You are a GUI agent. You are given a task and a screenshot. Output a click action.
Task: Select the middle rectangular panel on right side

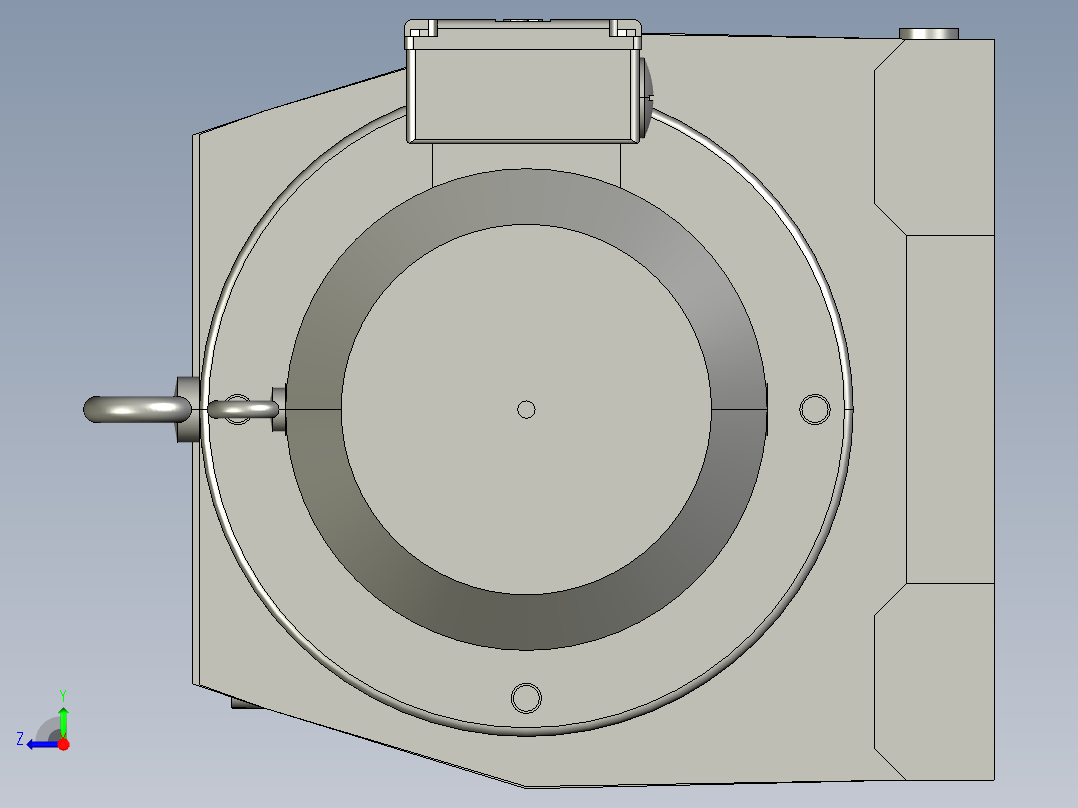coord(950,409)
